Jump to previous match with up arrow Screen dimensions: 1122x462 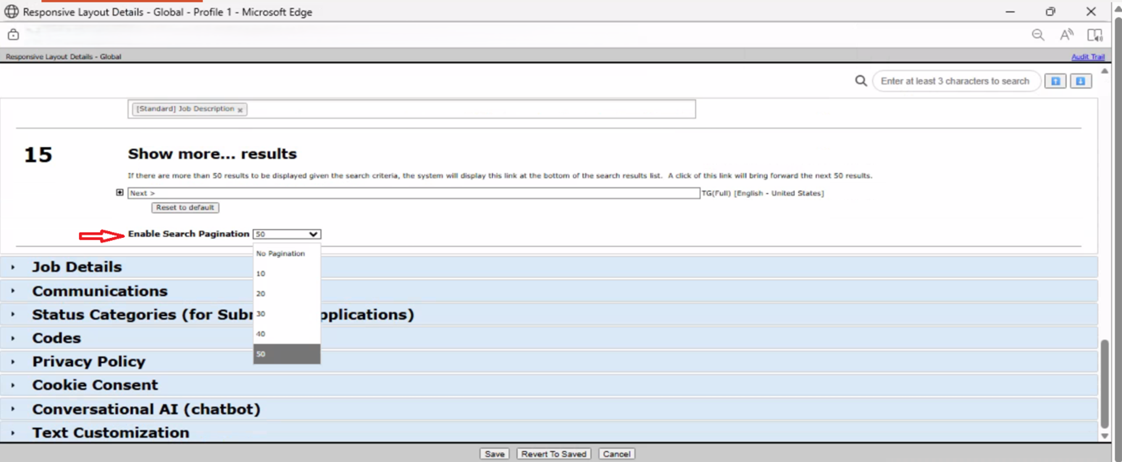(x=1055, y=81)
